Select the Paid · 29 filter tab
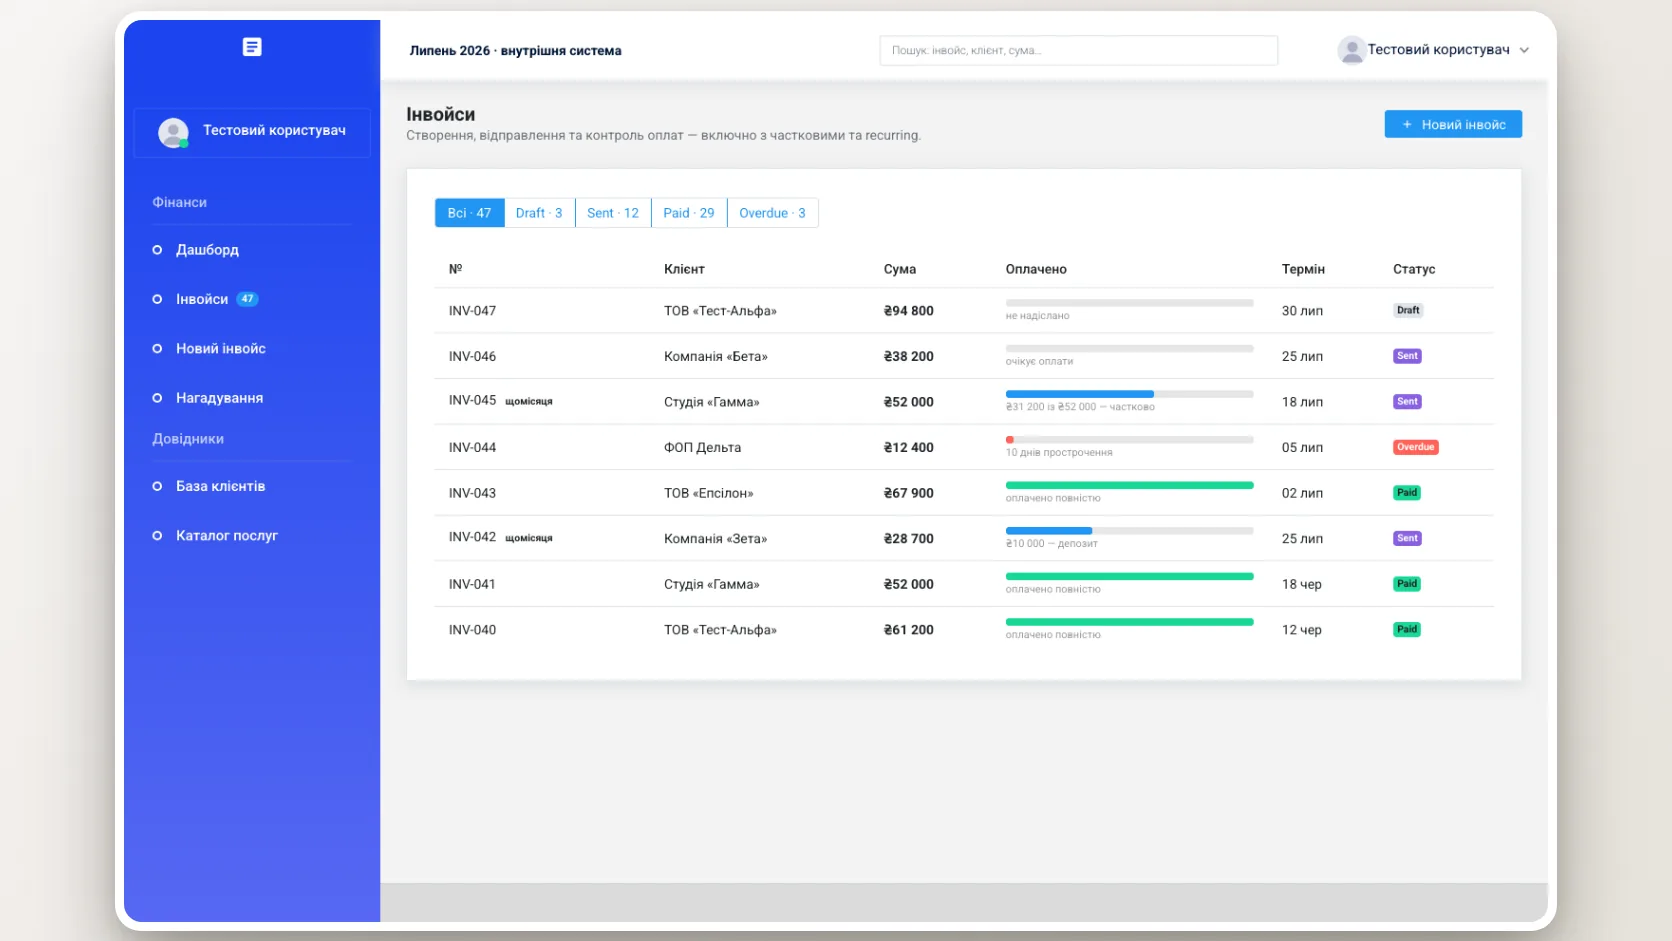Screen dimensions: 1672x941 pos(689,213)
